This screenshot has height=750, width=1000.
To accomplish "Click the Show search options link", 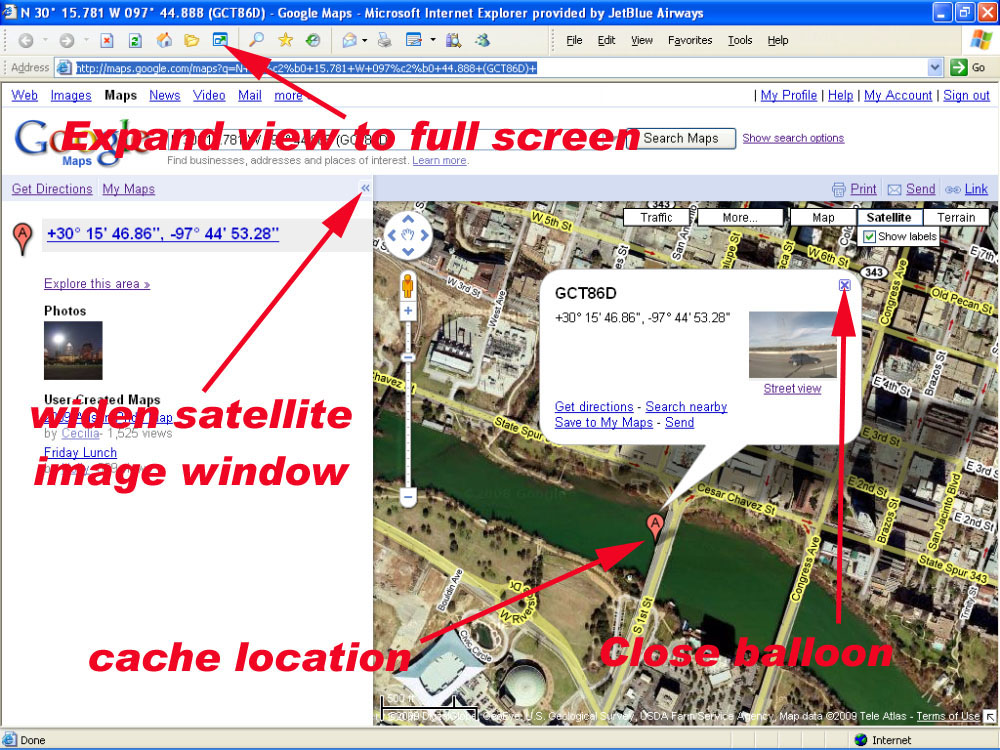I will [793, 138].
